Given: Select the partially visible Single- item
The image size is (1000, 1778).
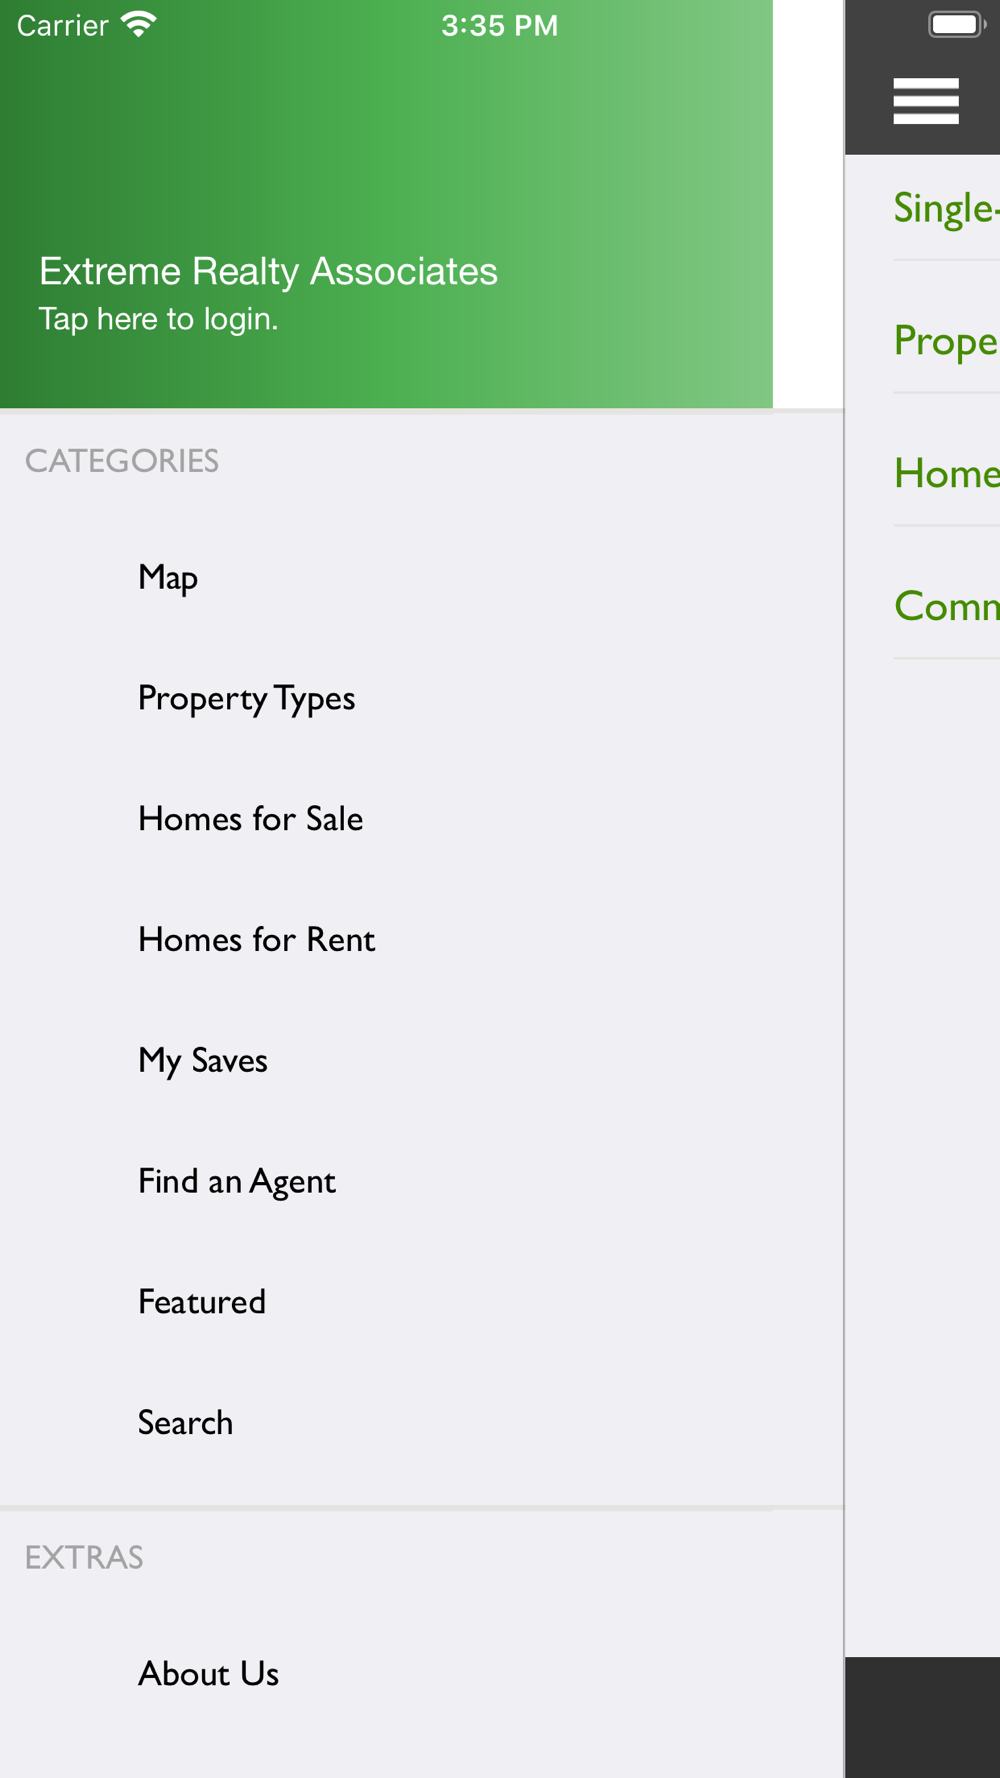Looking at the screenshot, I should [x=946, y=208].
